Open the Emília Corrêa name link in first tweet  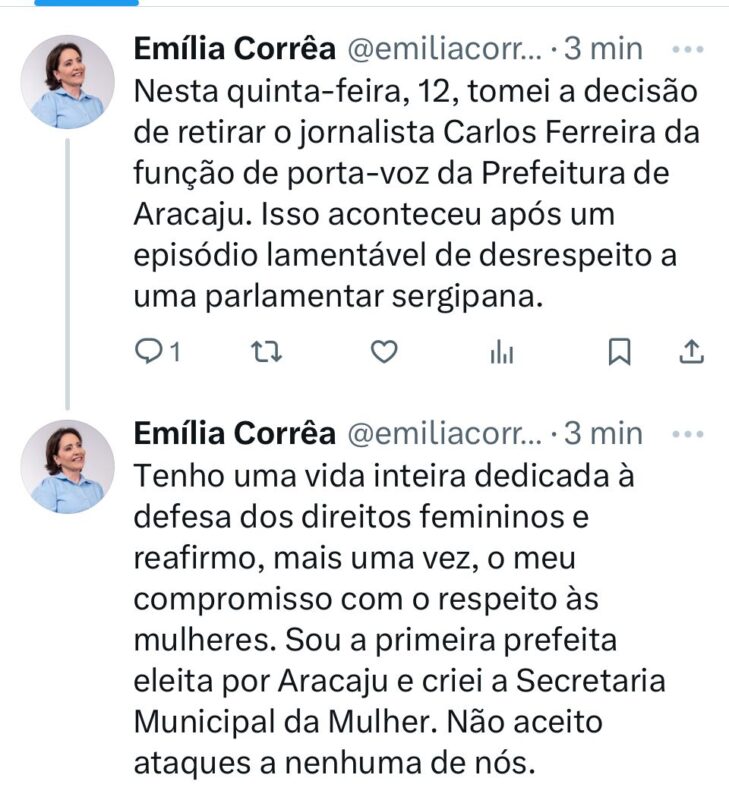(x=235, y=49)
